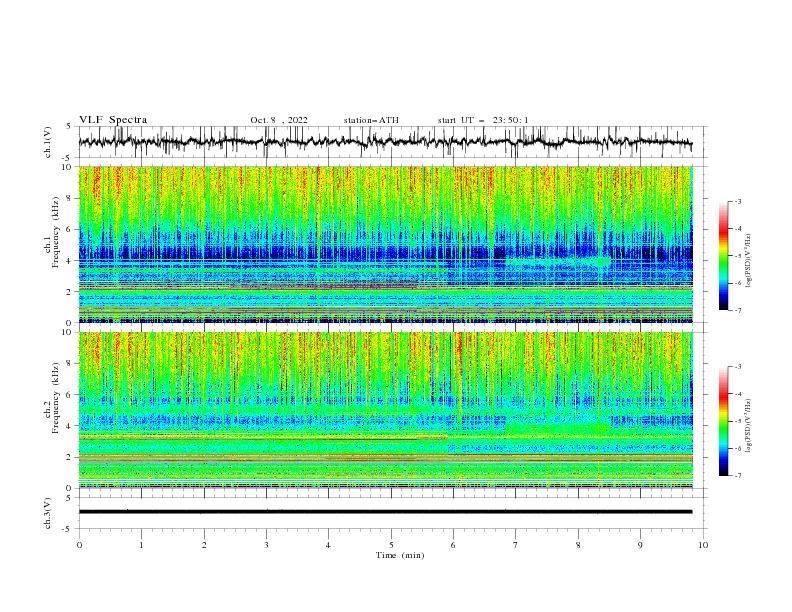Click the 'ch.3(V)' axis label

click(x=48, y=513)
